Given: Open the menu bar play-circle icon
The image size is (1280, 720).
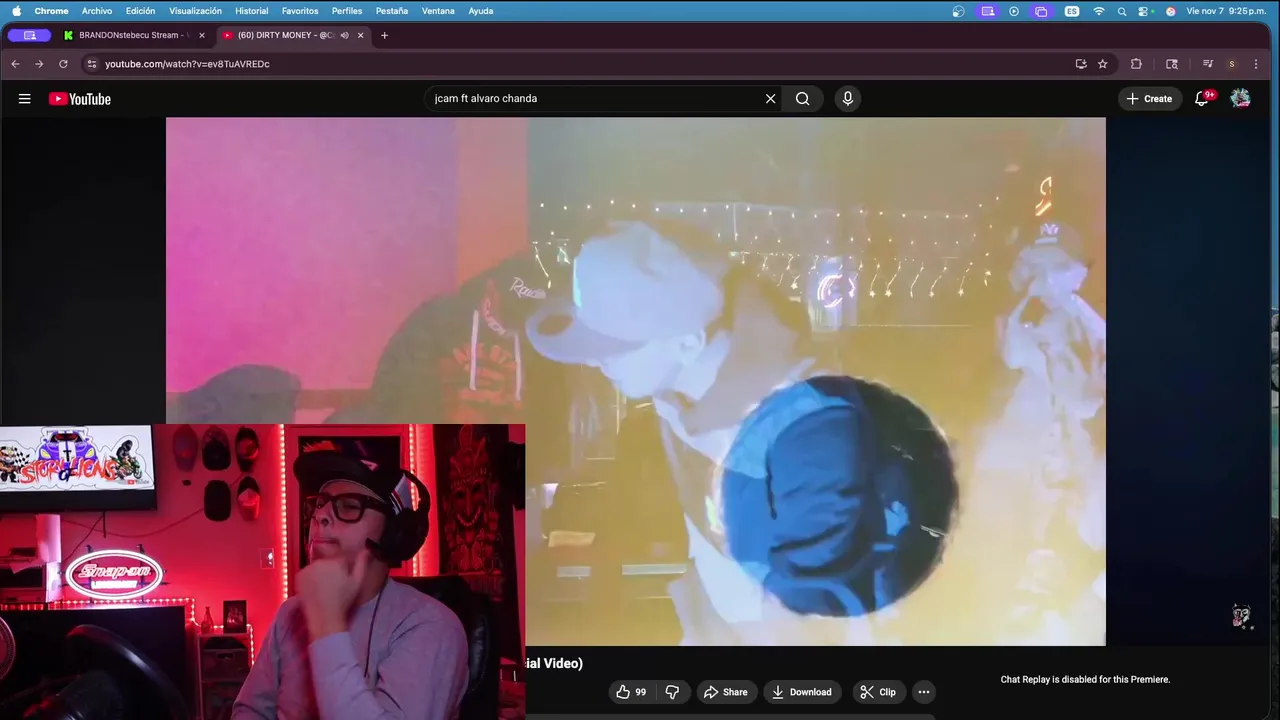Looking at the screenshot, I should tap(1014, 11).
